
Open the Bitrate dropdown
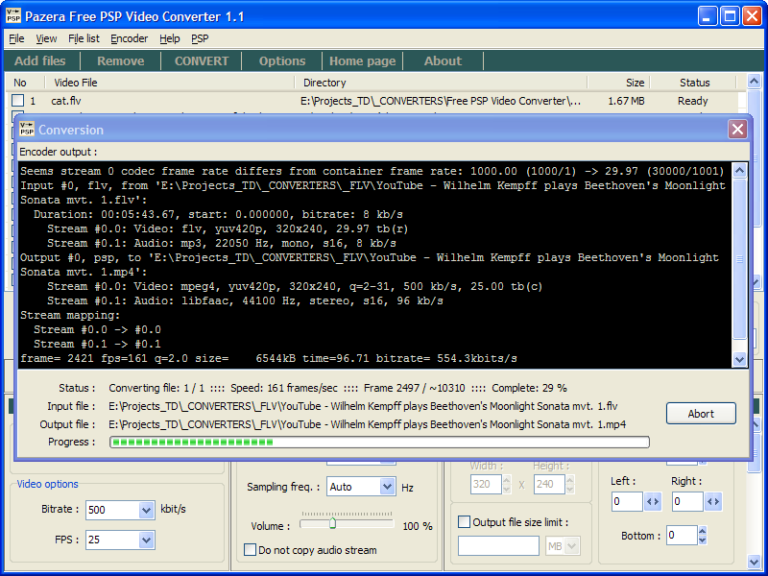click(146, 510)
